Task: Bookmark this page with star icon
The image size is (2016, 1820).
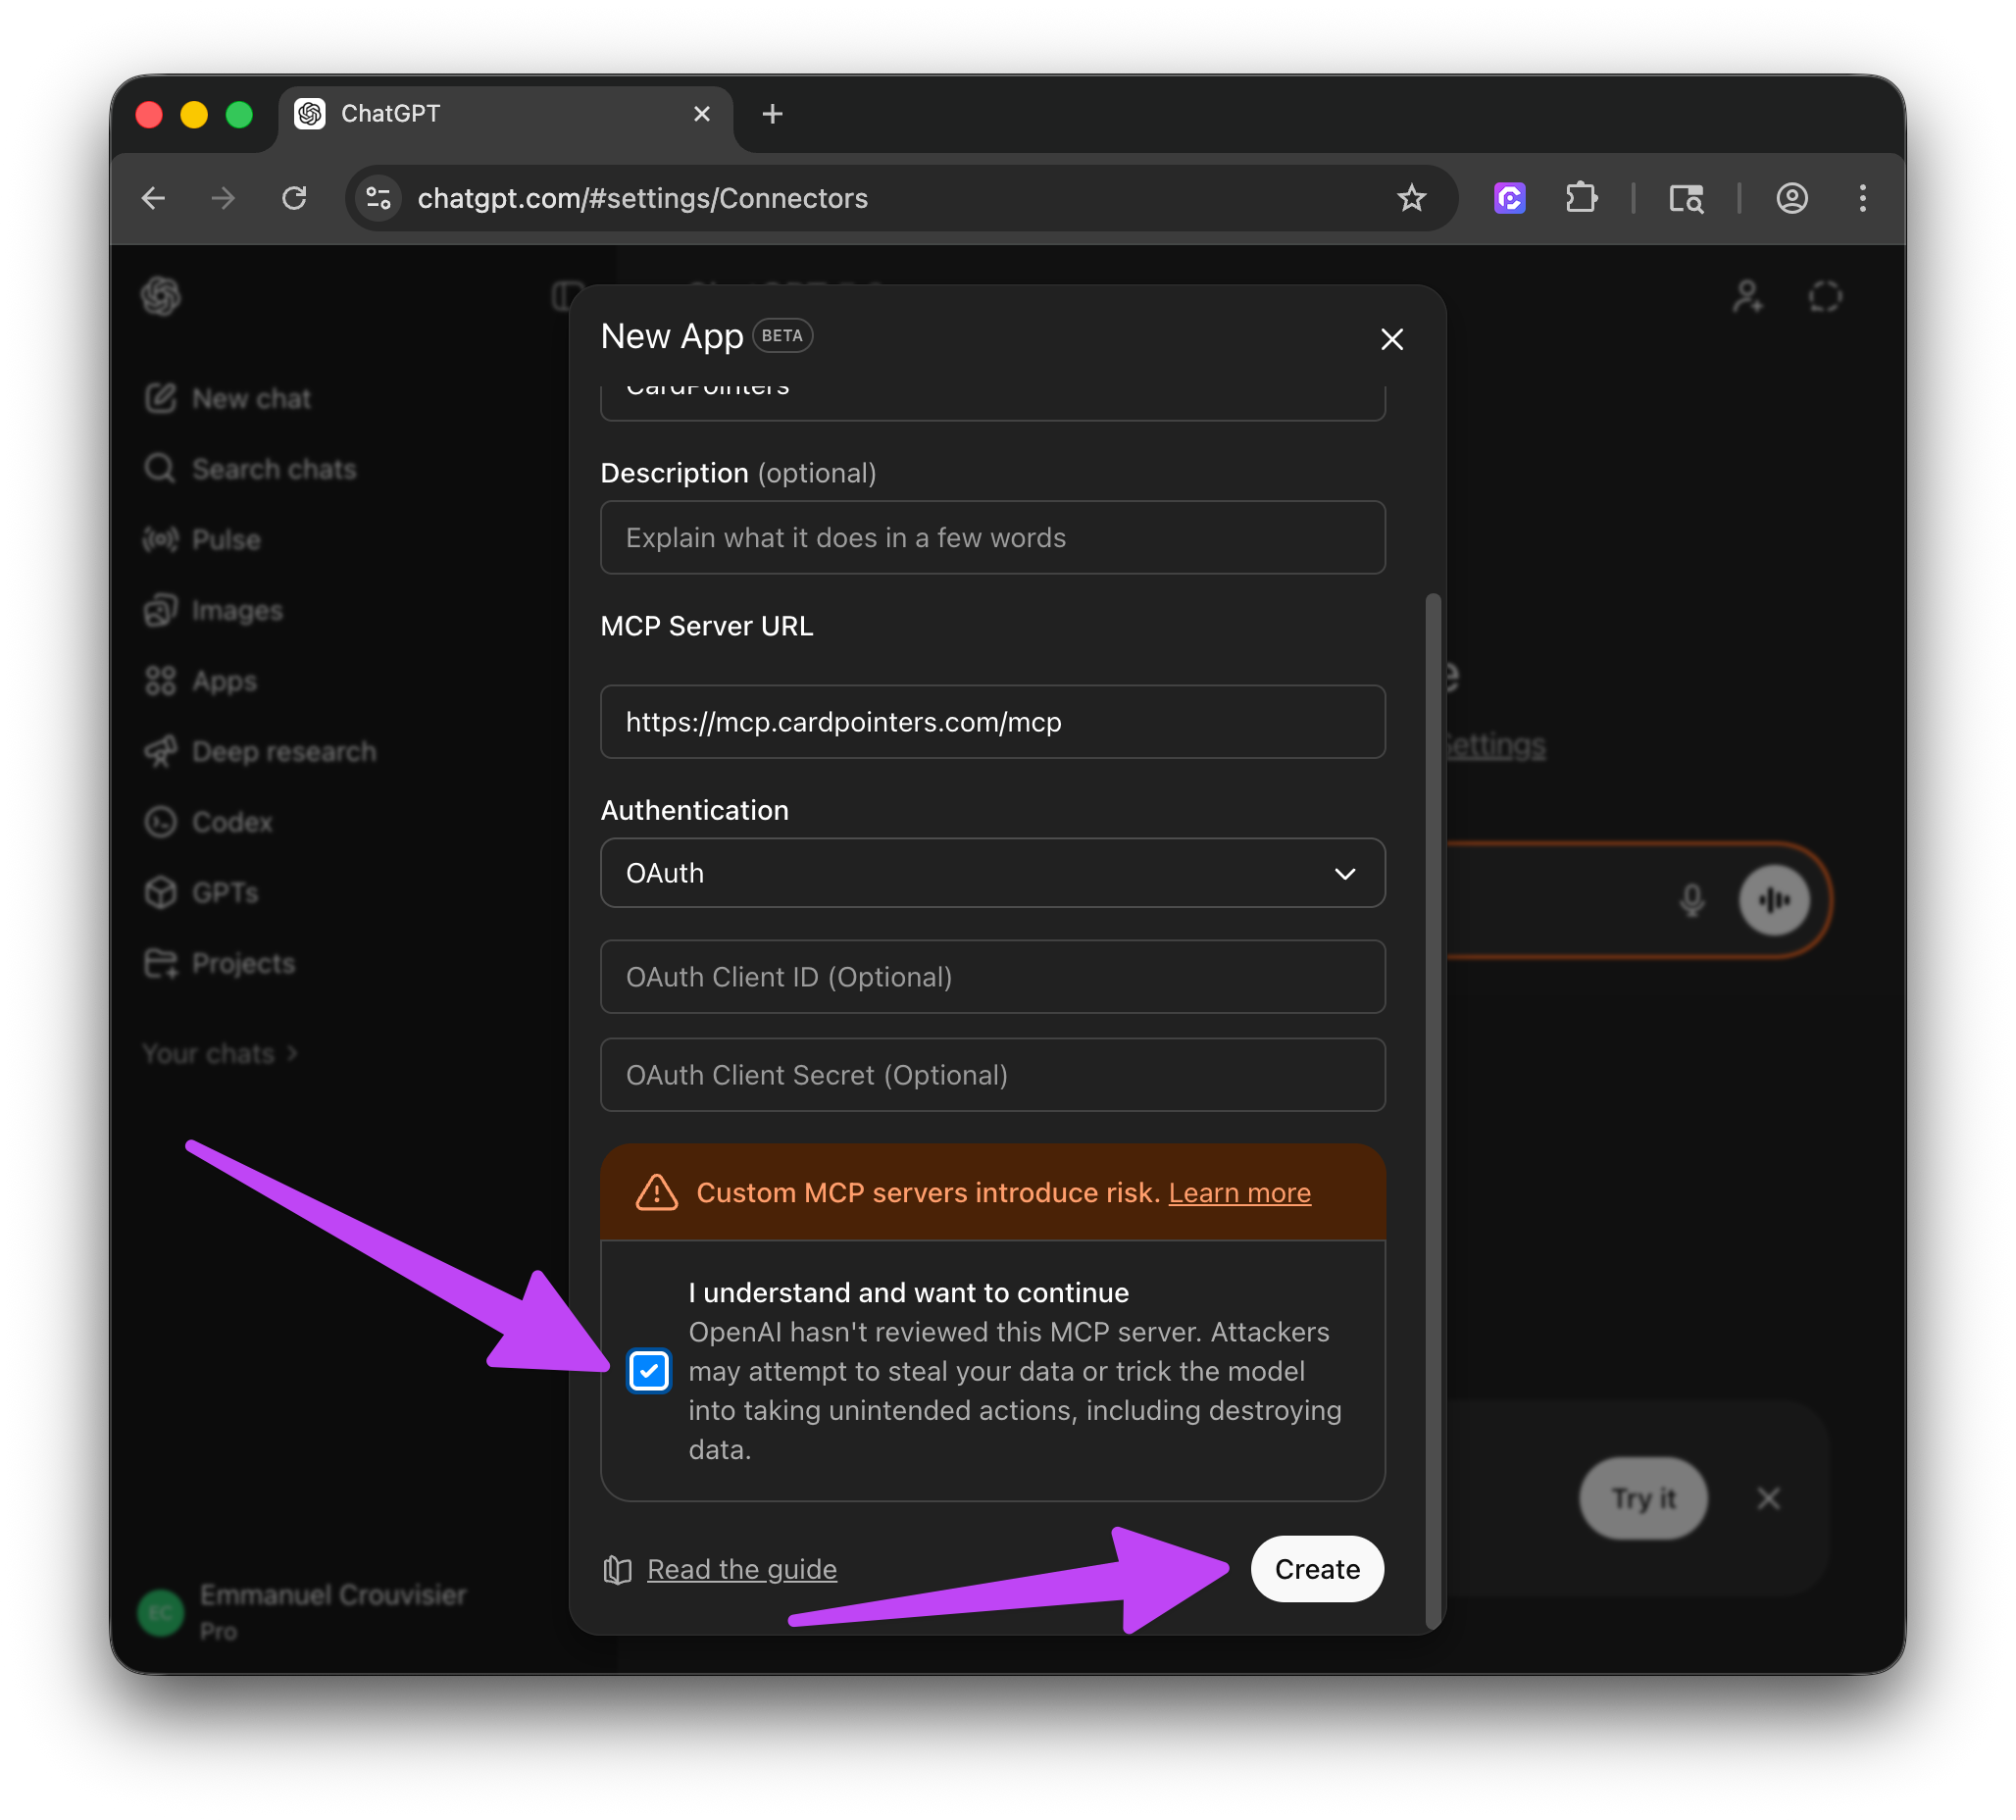Action: (1411, 198)
